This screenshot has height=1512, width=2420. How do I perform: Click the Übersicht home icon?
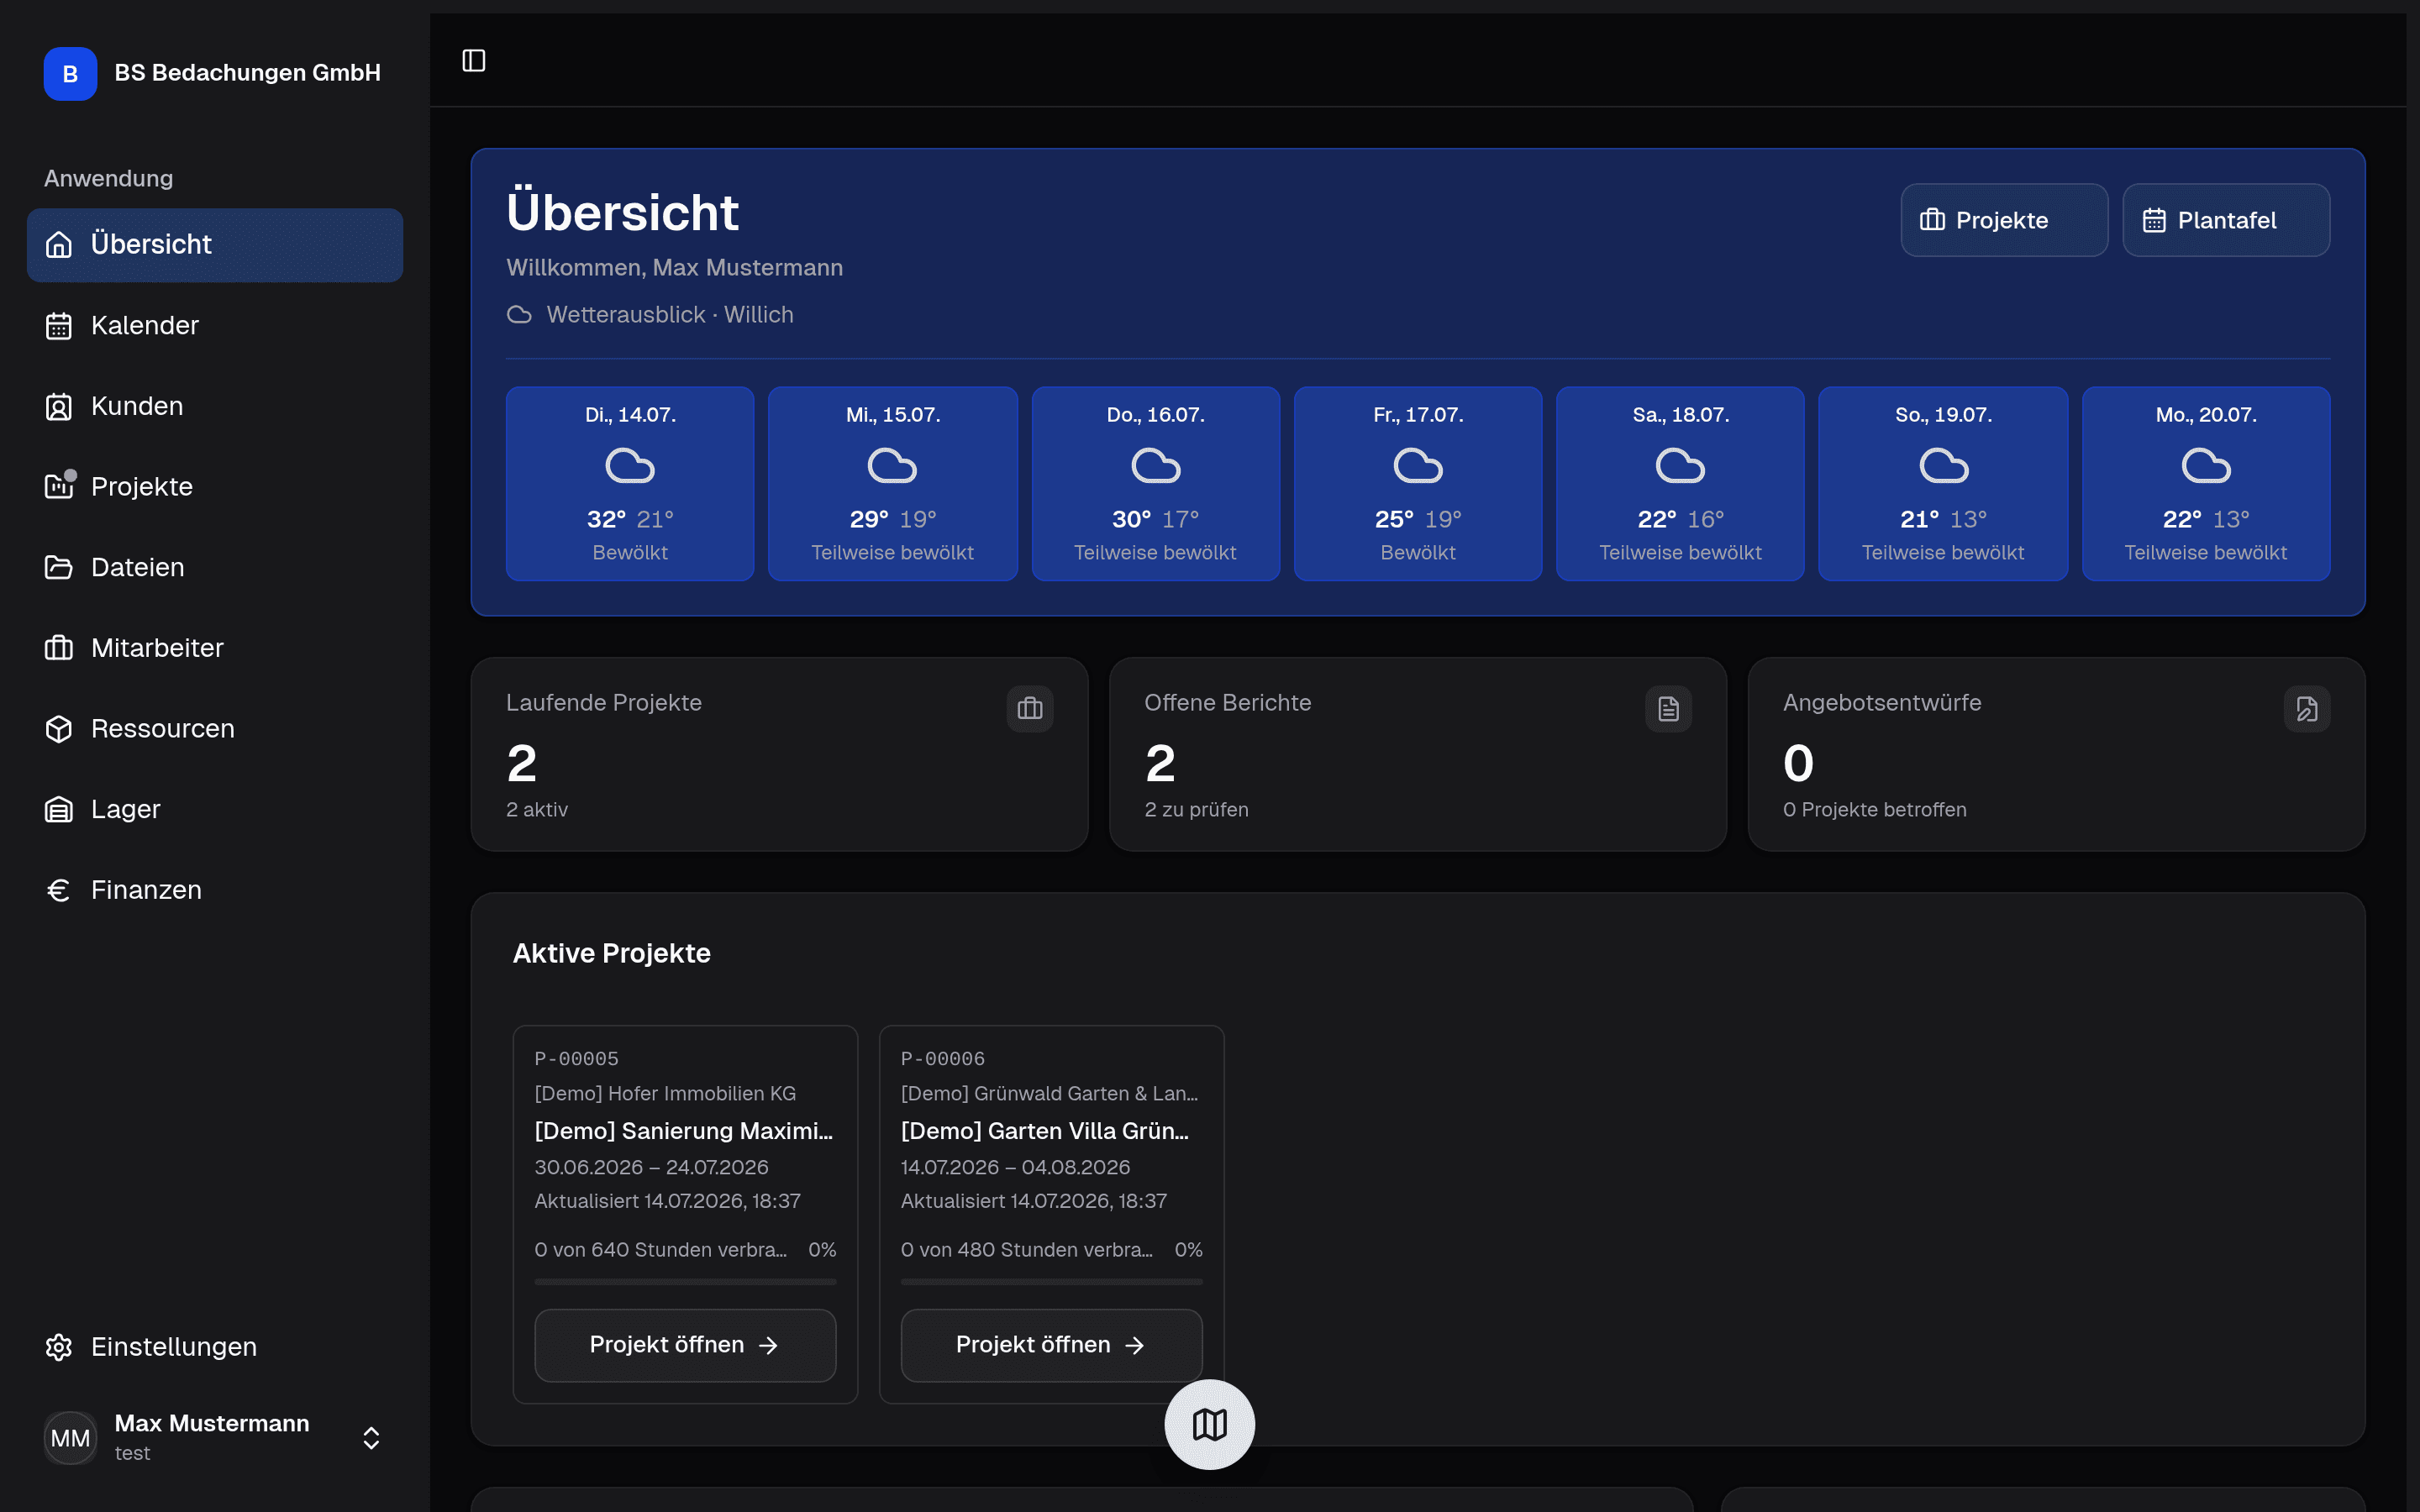tap(59, 245)
